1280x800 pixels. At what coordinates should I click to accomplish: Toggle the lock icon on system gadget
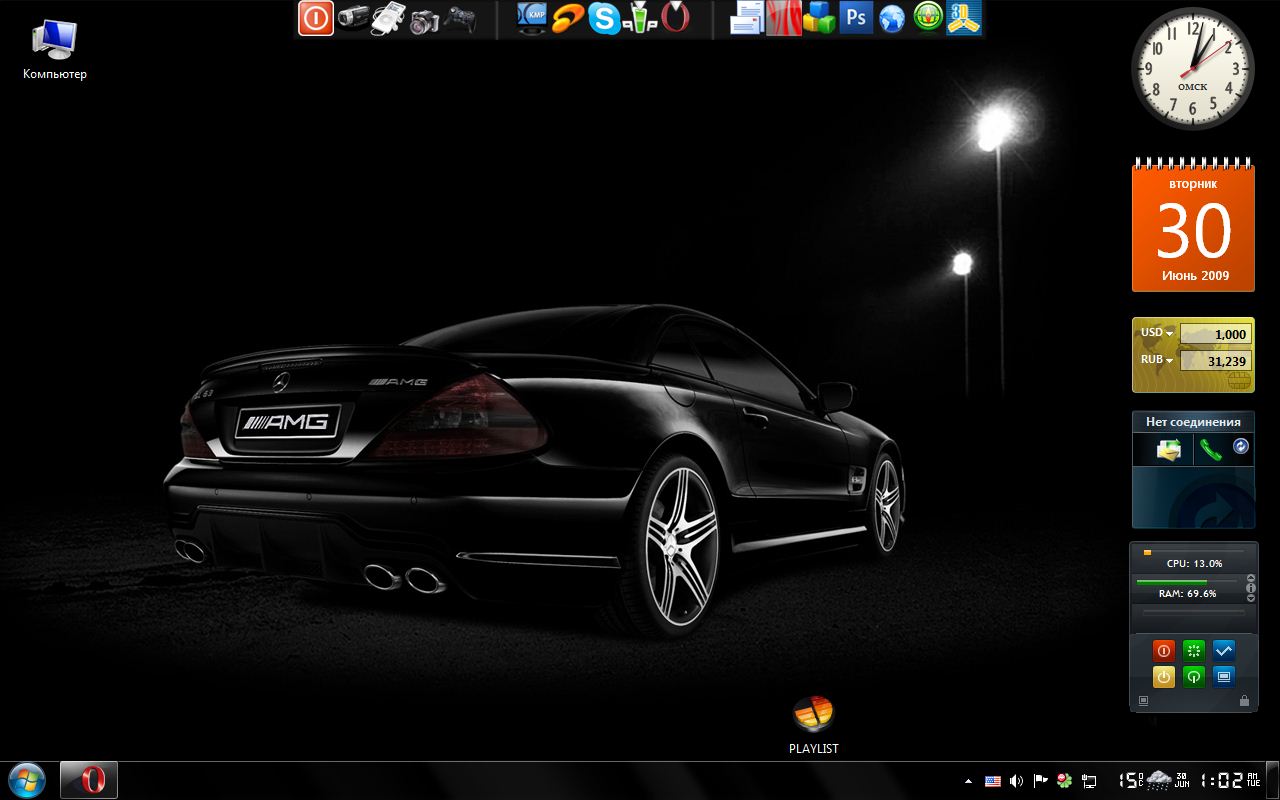pos(1244,701)
